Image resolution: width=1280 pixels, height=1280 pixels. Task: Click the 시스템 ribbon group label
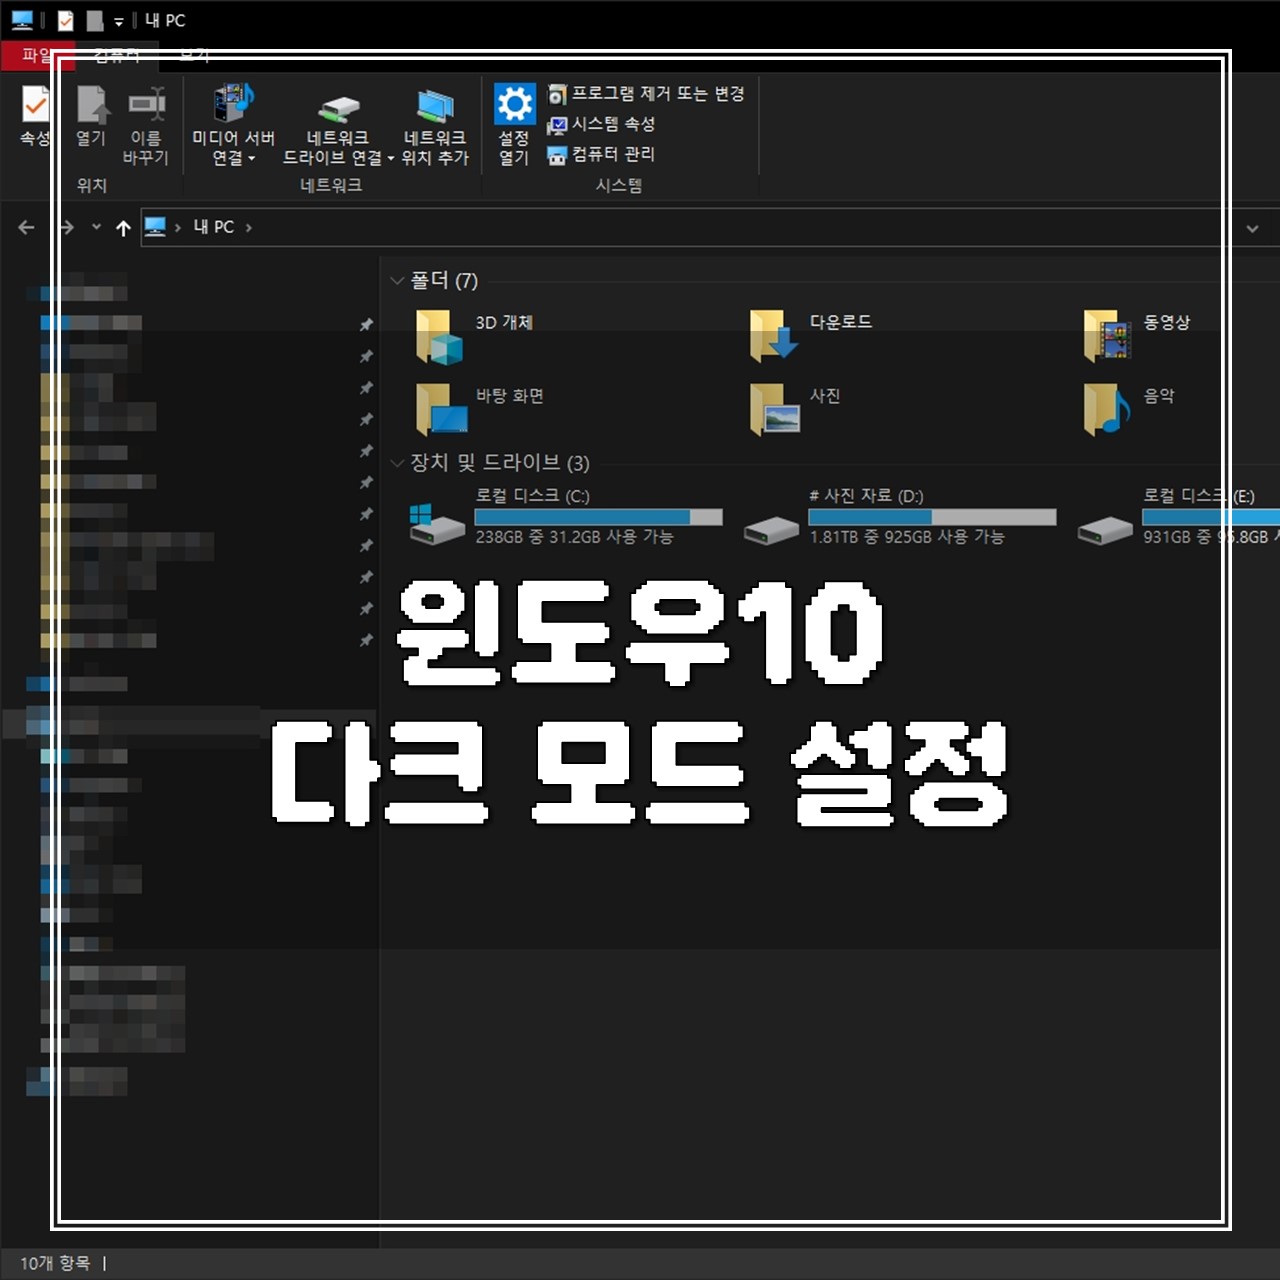pyautogui.click(x=619, y=185)
